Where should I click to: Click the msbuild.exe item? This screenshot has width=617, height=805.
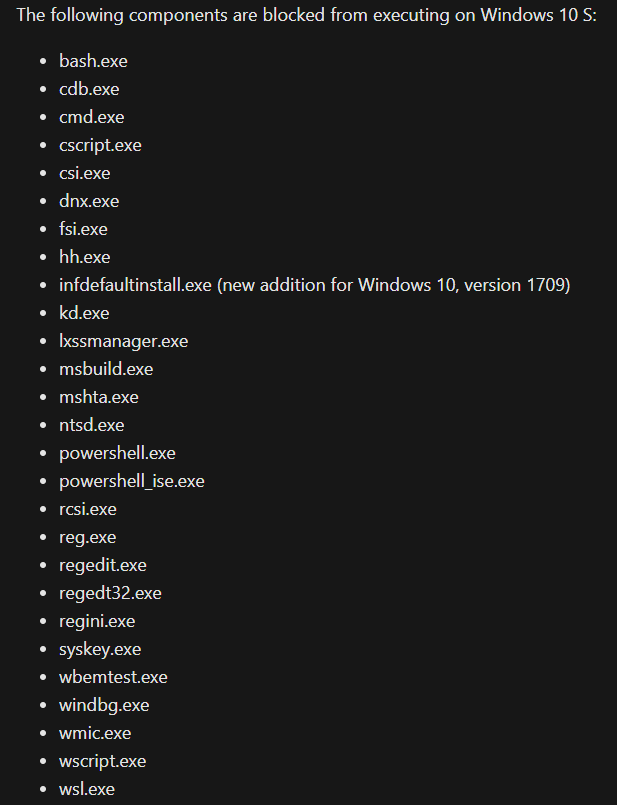coord(106,369)
